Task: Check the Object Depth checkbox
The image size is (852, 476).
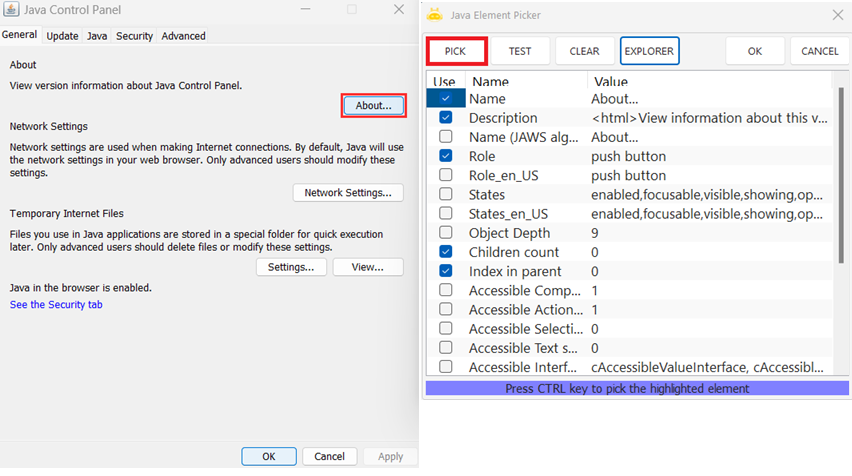Action: [446, 233]
